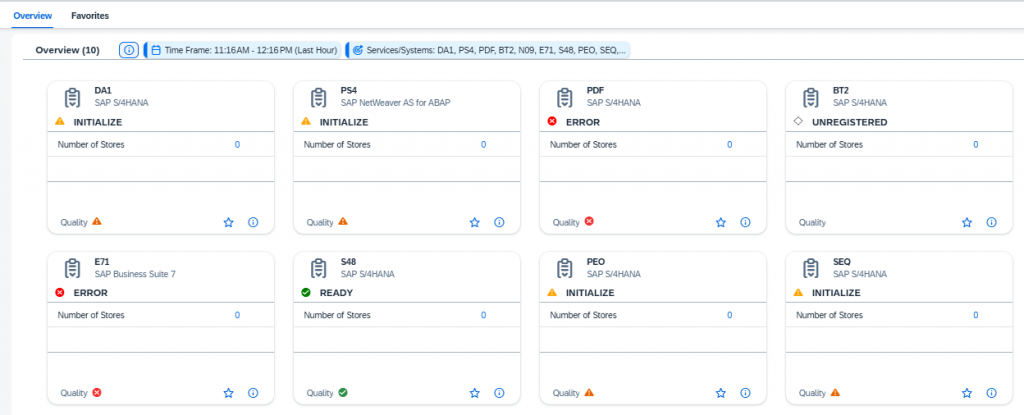The image size is (1024, 415).
Task: Click S48 Number of Stores value 0
Action: [x=483, y=315]
